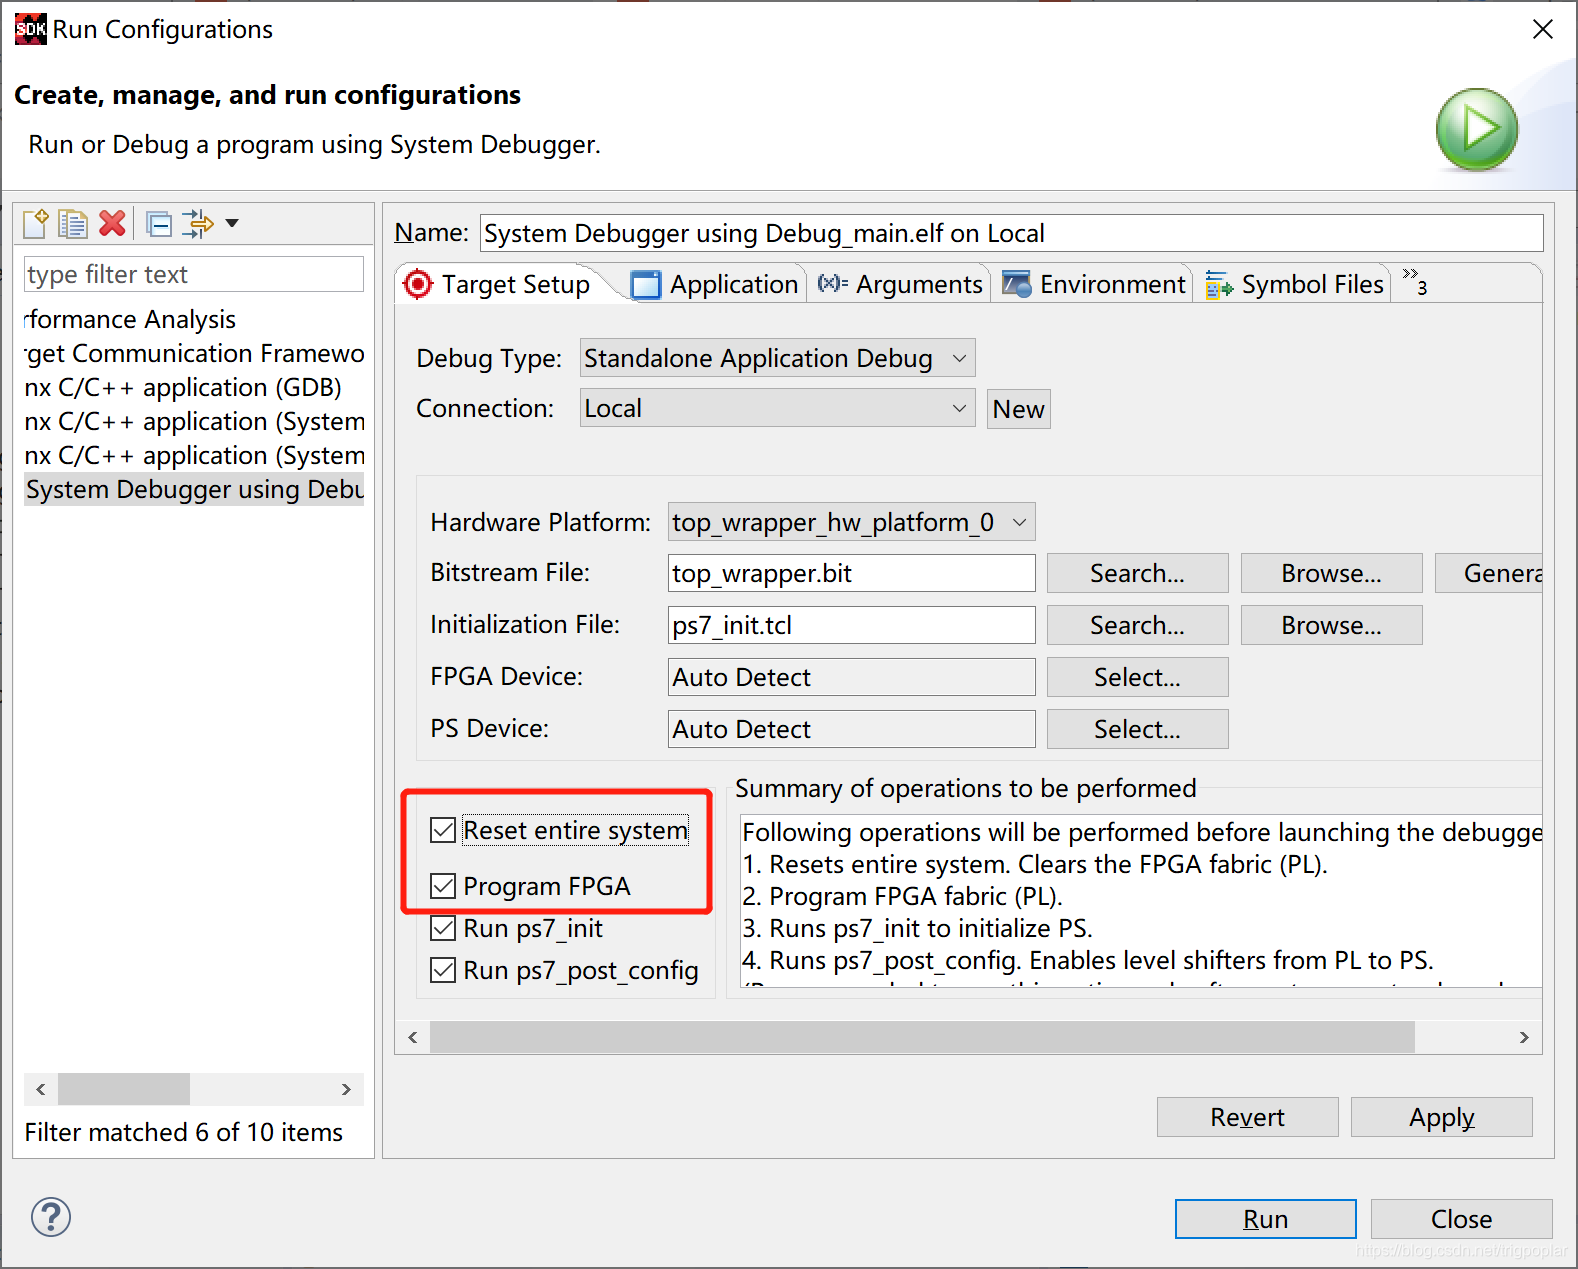Viewport: 1578px width, 1269px height.
Task: Click the configuration tree horizontal scrollbar thumb
Action: pyautogui.click(x=124, y=1089)
